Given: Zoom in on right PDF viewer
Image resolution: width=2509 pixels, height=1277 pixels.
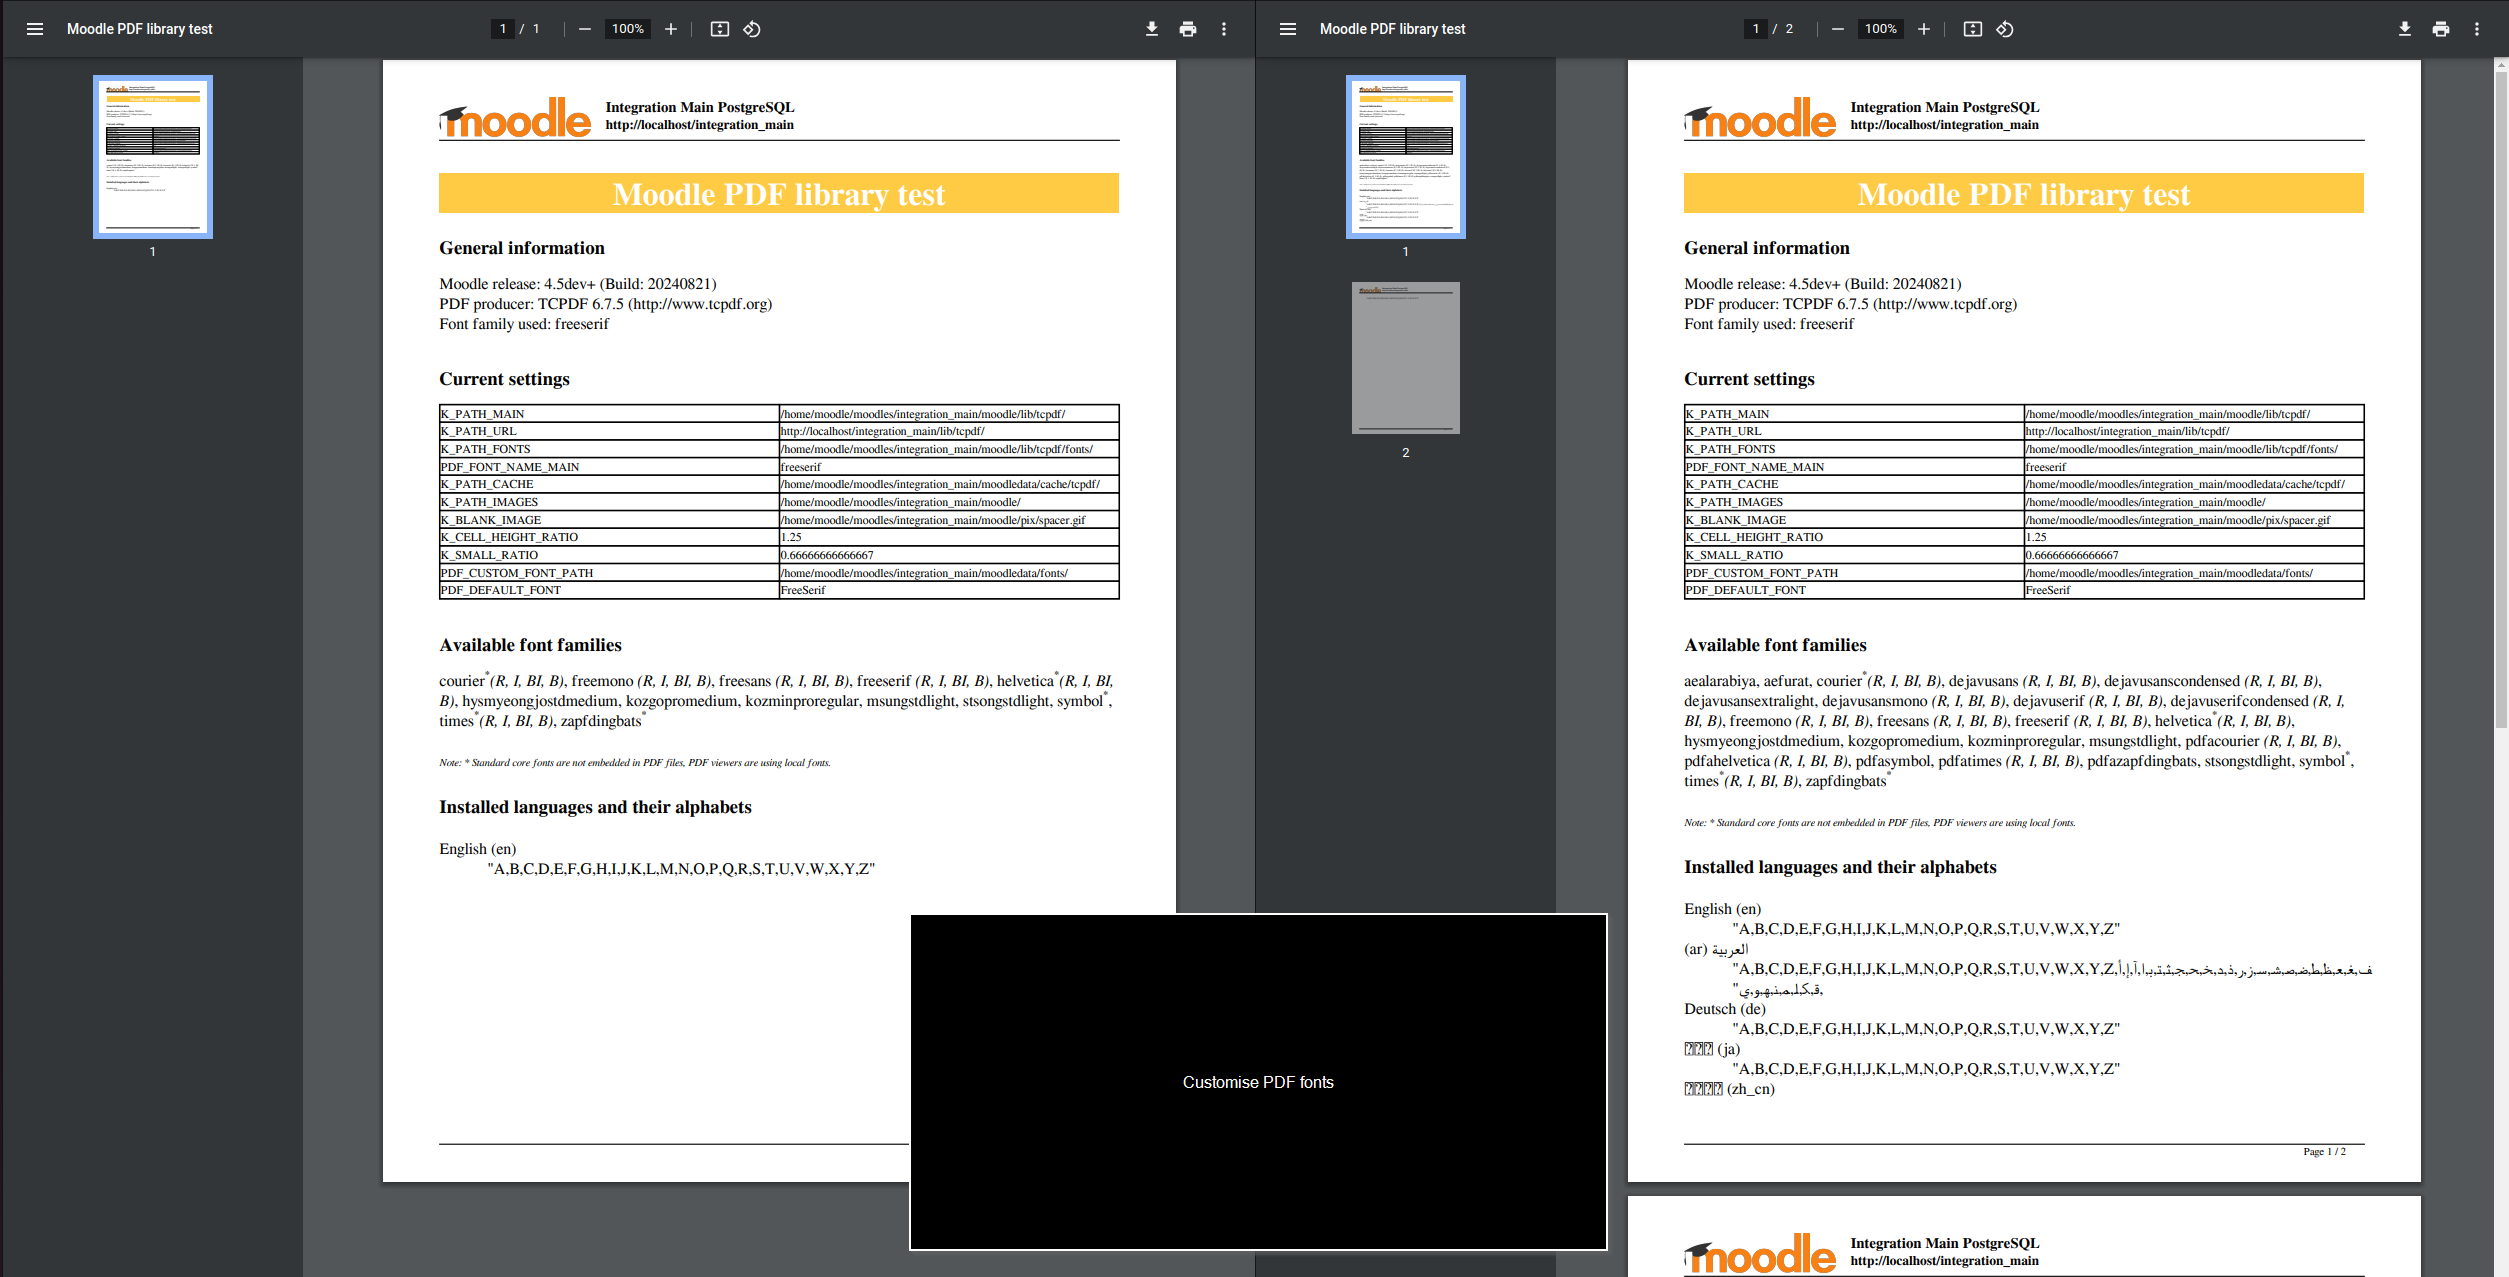Looking at the screenshot, I should pyautogui.click(x=1924, y=29).
